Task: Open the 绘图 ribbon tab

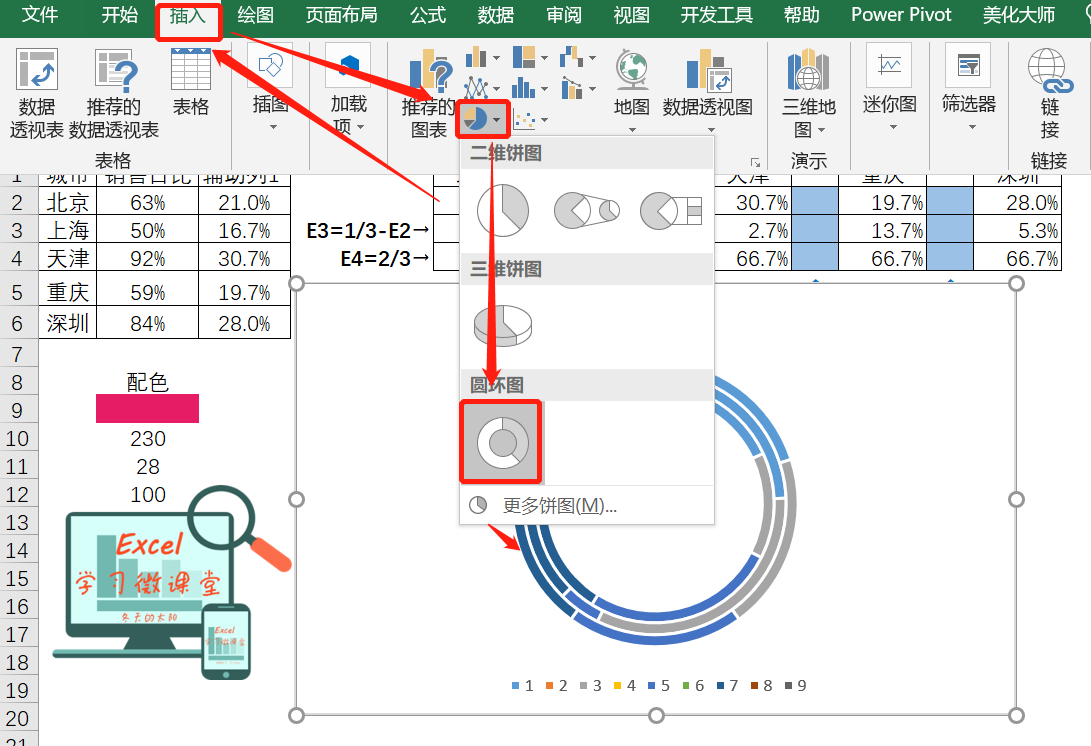Action: pyautogui.click(x=255, y=15)
